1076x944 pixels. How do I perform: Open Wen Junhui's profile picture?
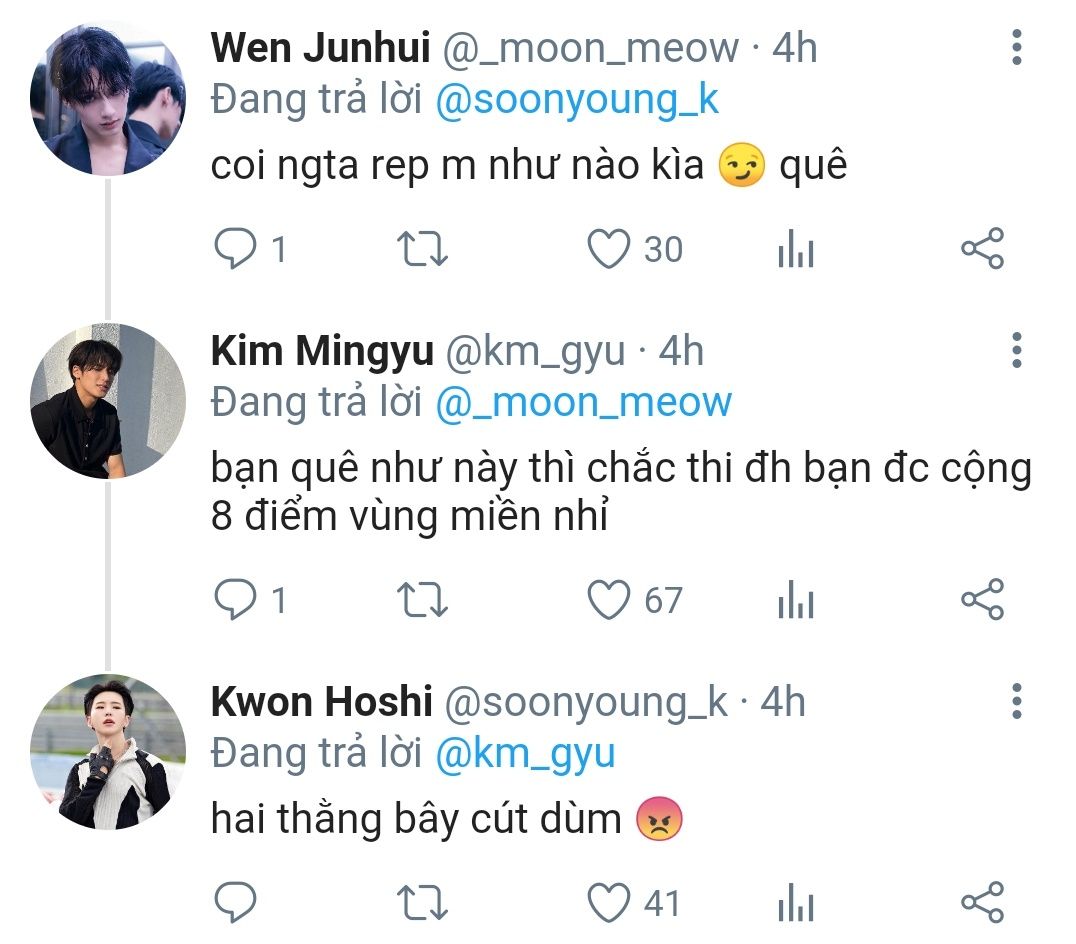[108, 98]
